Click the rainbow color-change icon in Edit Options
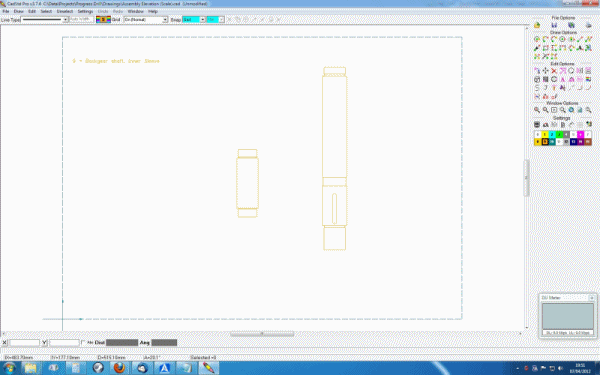Screen dimensions: 600x375 coord(588,79)
